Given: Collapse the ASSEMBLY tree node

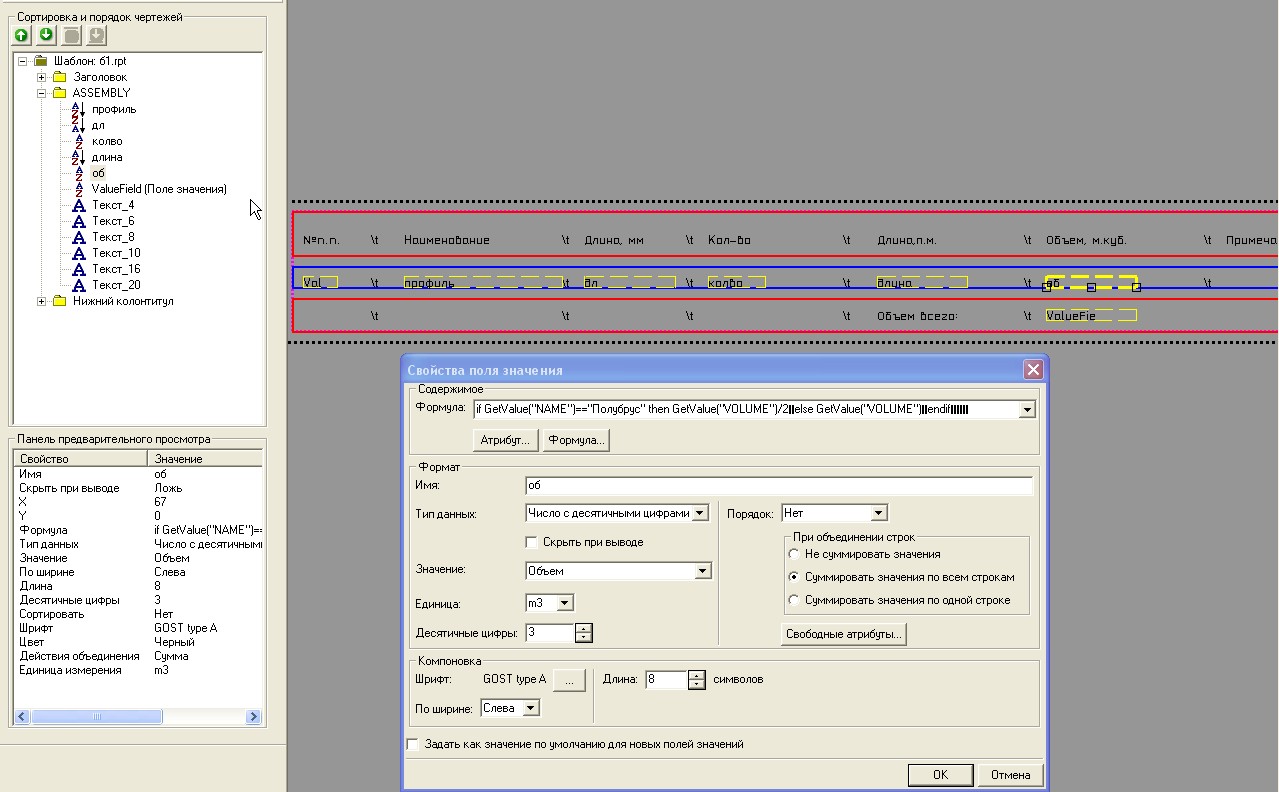Looking at the screenshot, I should (x=42, y=93).
